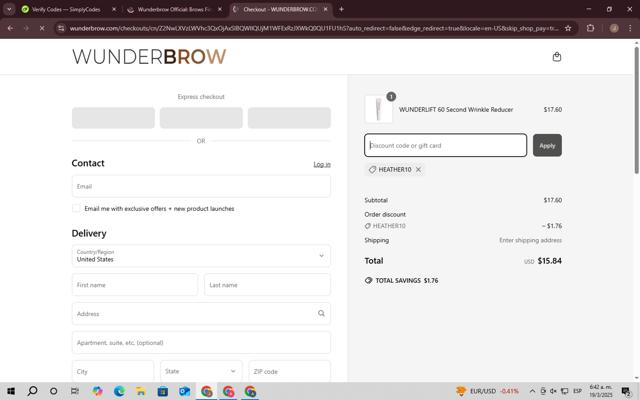Open Microsoft Store from the taskbar
The width and height of the screenshot is (640, 400).
click(162, 391)
